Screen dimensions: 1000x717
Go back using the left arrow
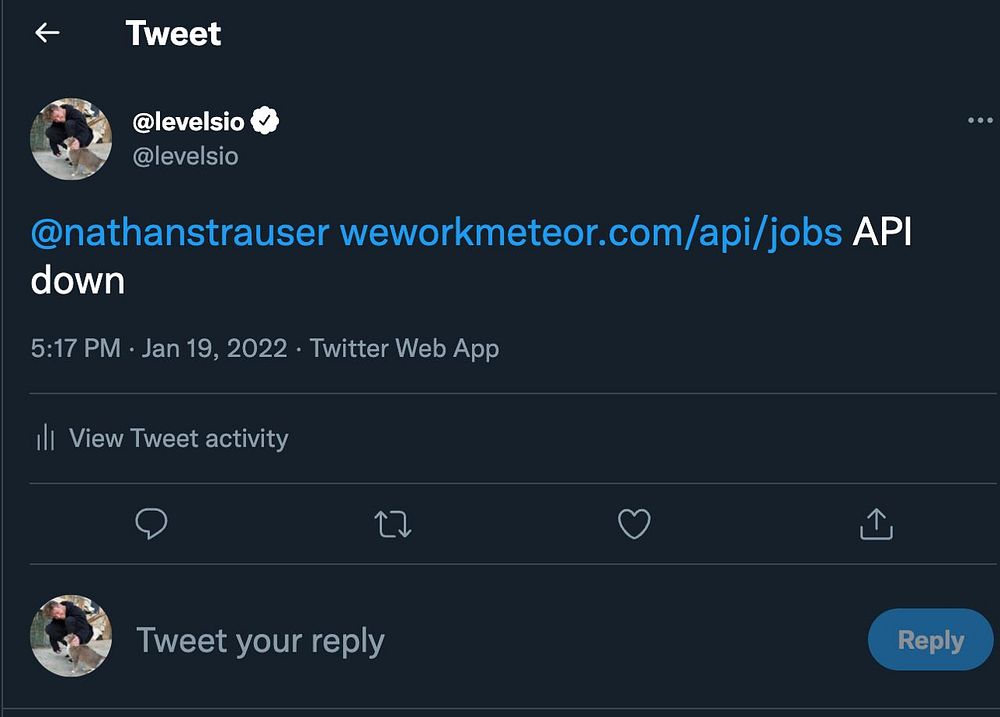point(47,33)
